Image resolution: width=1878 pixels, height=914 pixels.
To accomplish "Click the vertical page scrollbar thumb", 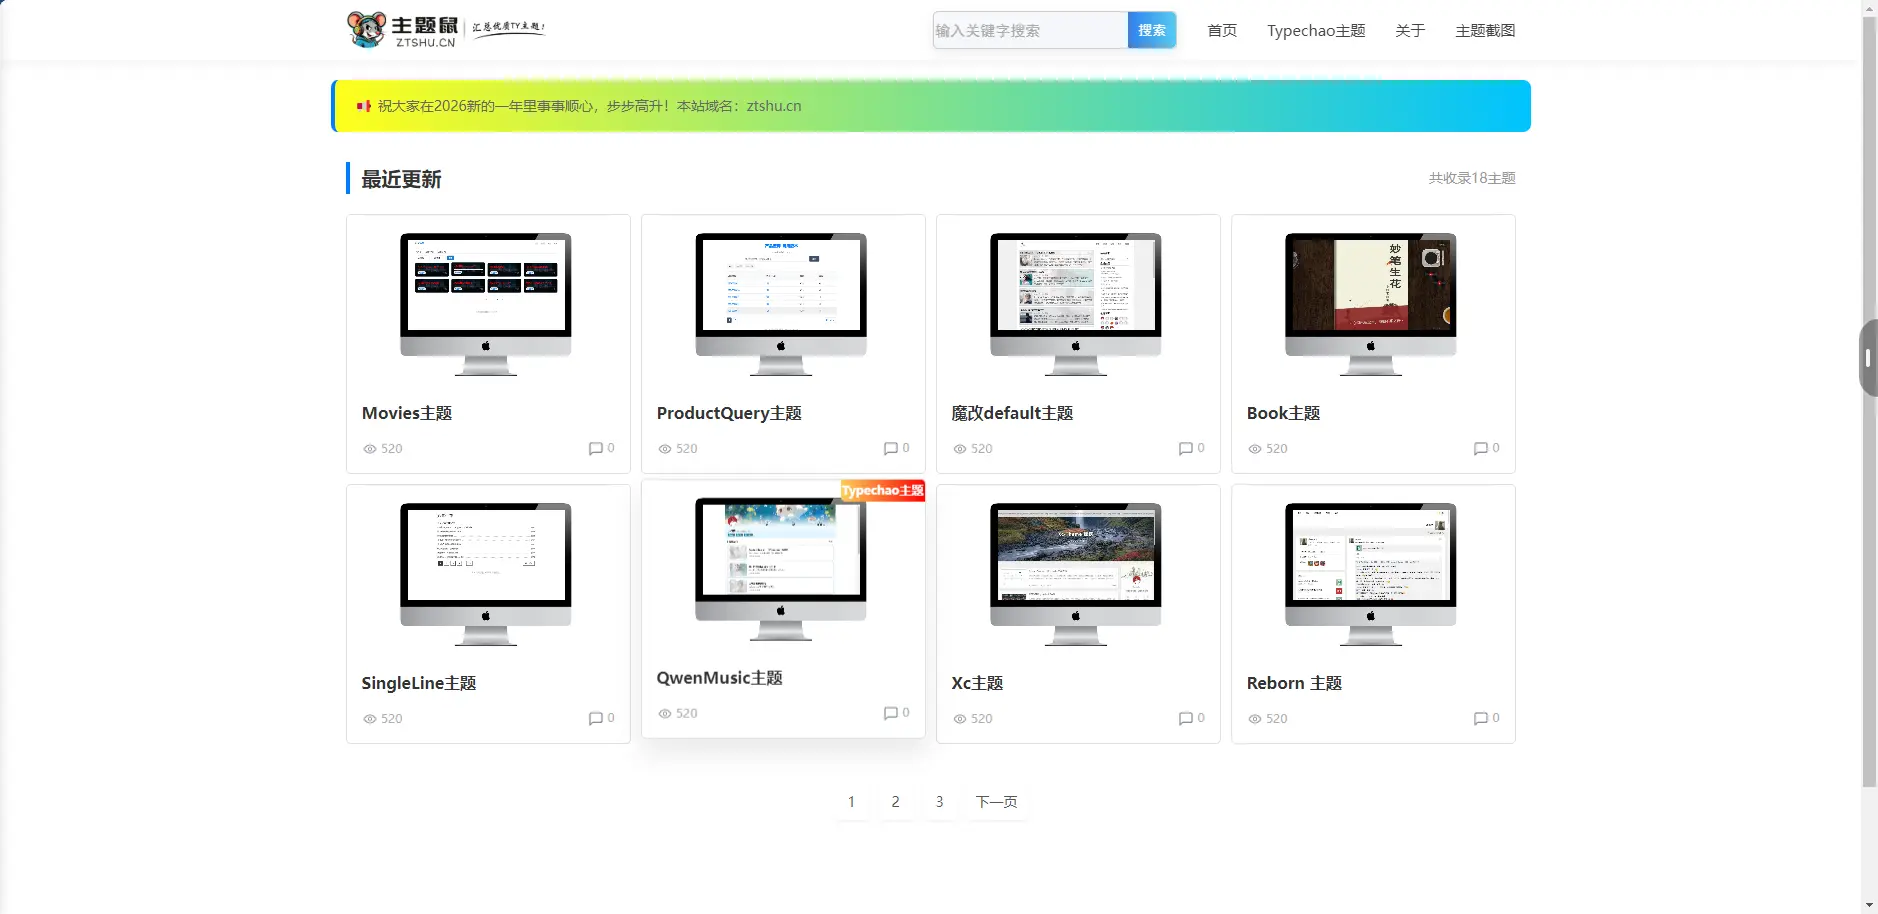I will pyautogui.click(x=1869, y=400).
